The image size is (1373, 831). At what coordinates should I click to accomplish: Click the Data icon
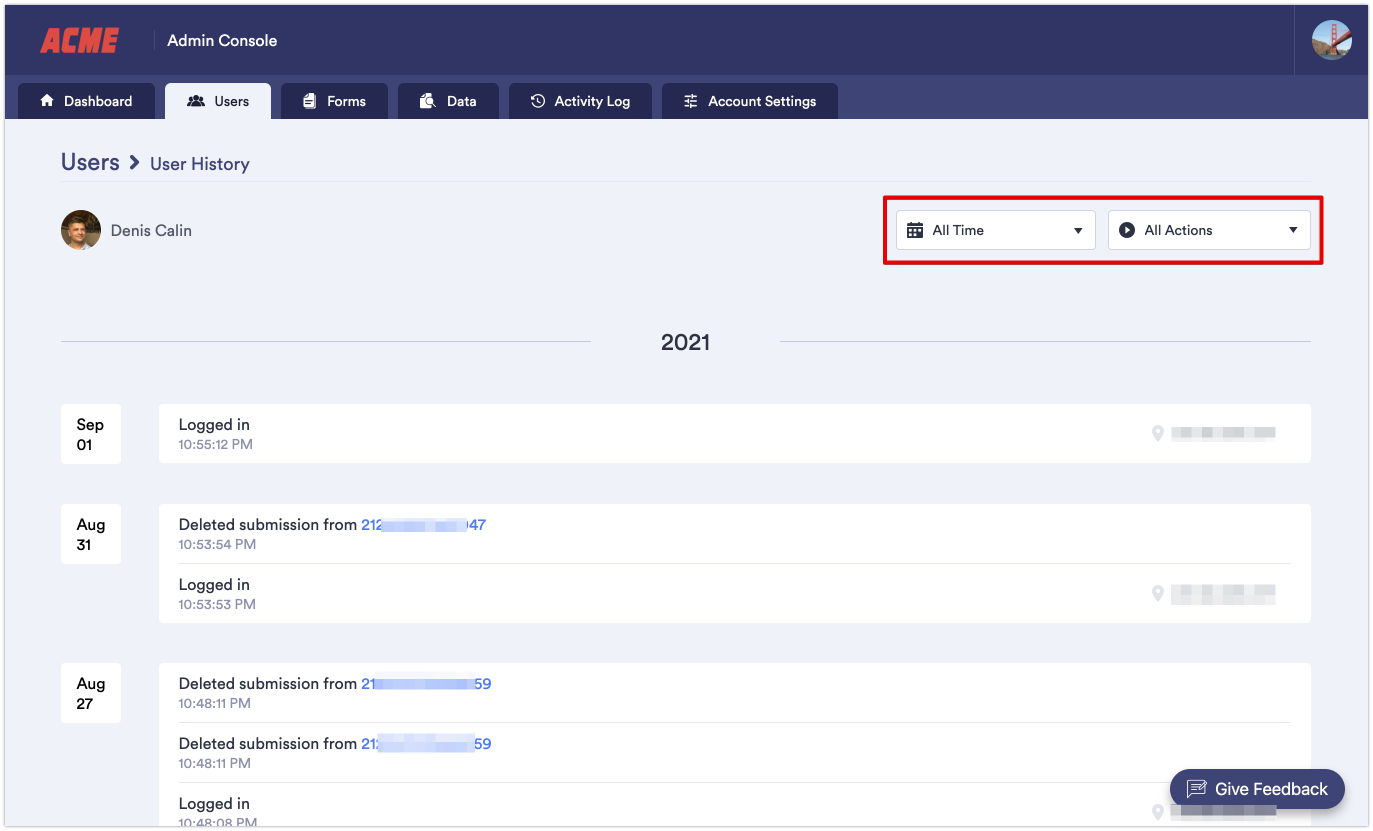(427, 101)
